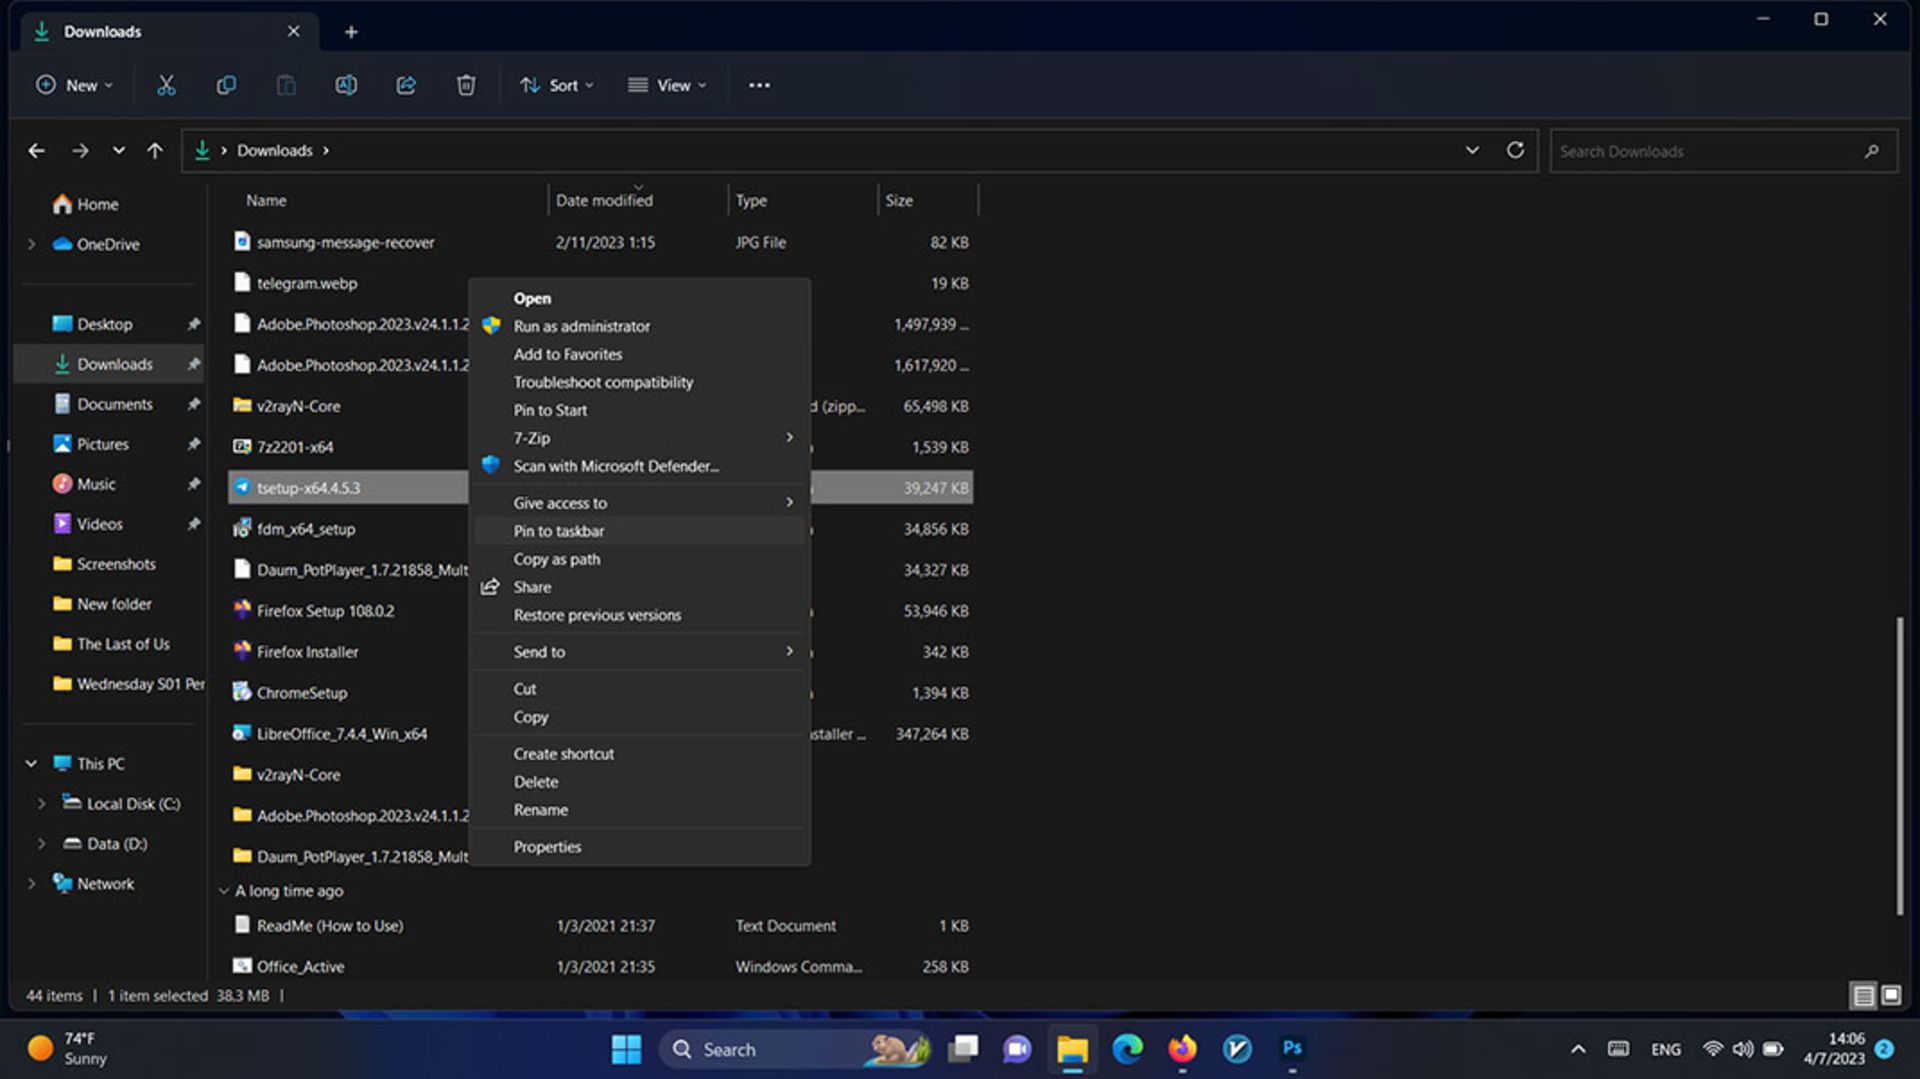
Task: Go up one folder level
Action: [155, 150]
